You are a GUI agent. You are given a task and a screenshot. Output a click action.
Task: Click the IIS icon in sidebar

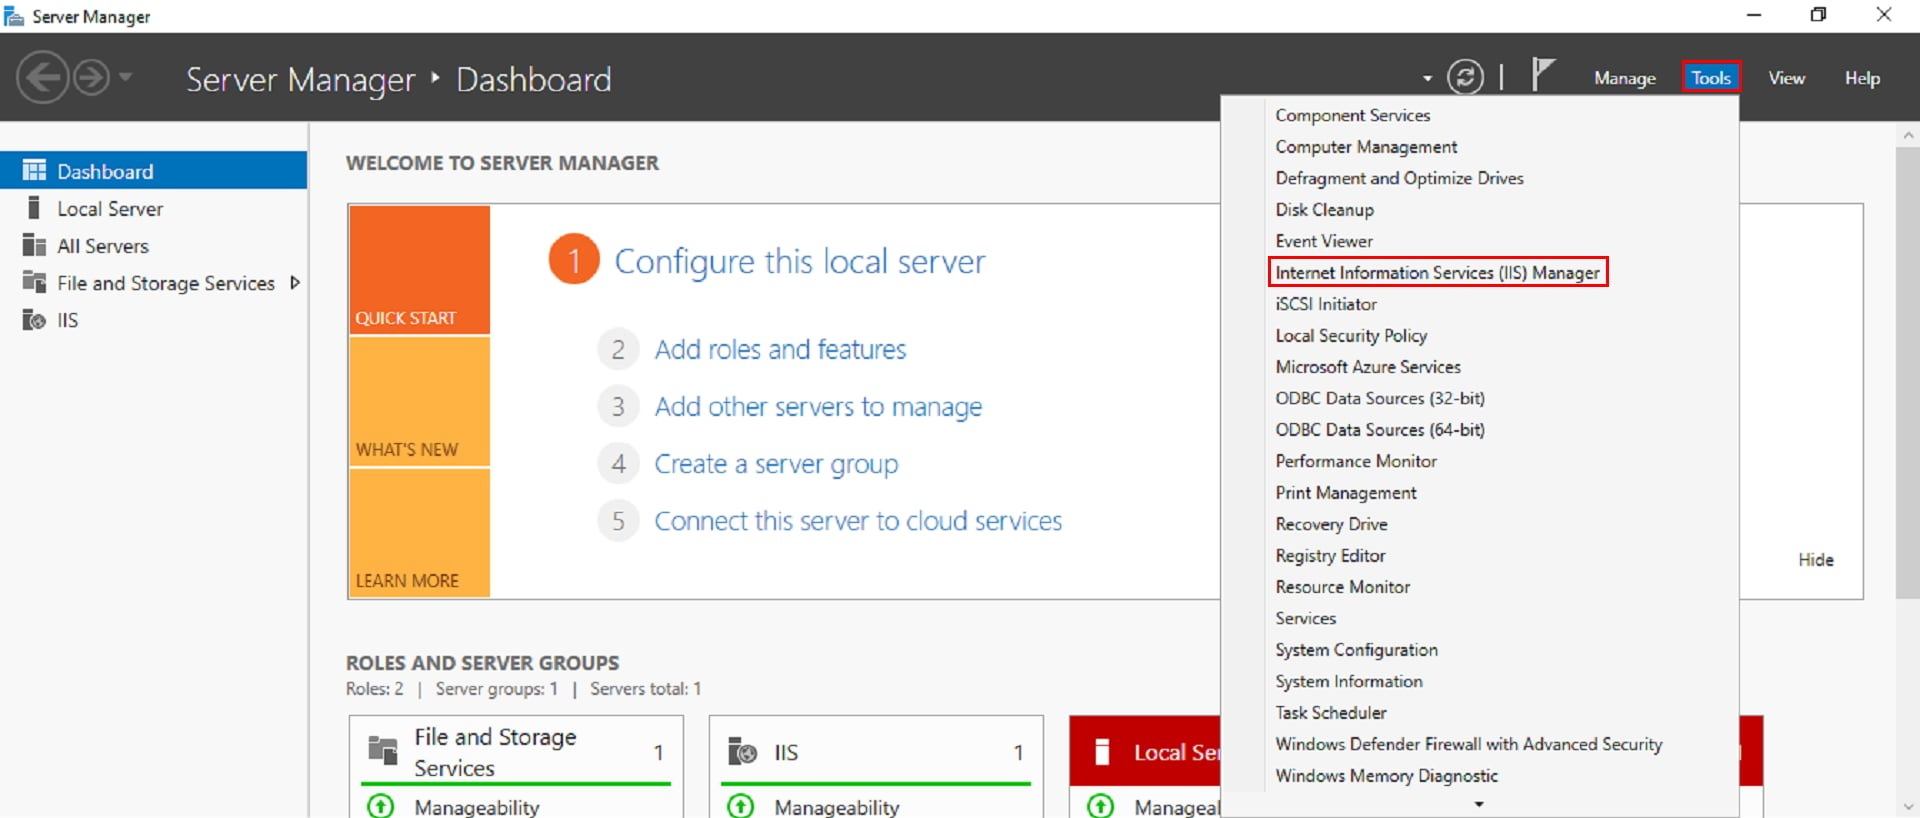[x=34, y=320]
